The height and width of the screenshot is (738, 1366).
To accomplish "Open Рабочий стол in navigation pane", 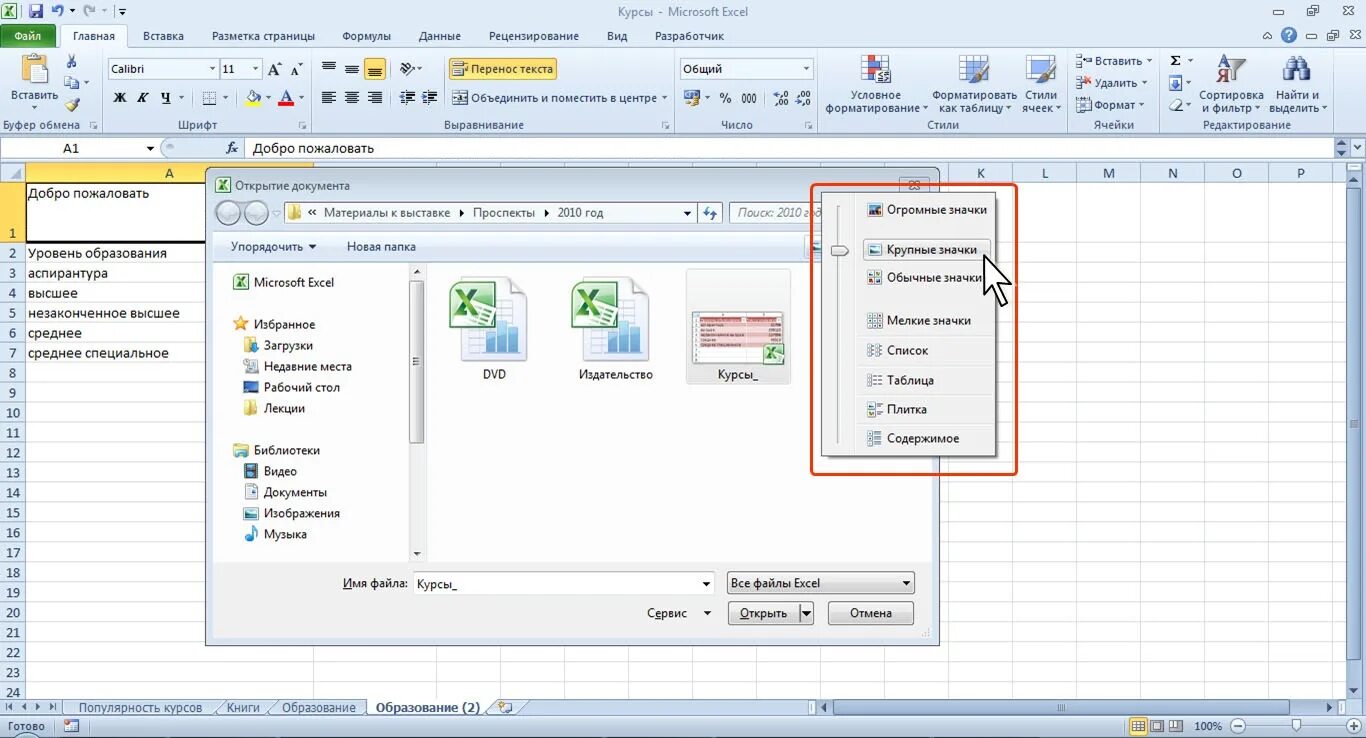I will [x=291, y=387].
